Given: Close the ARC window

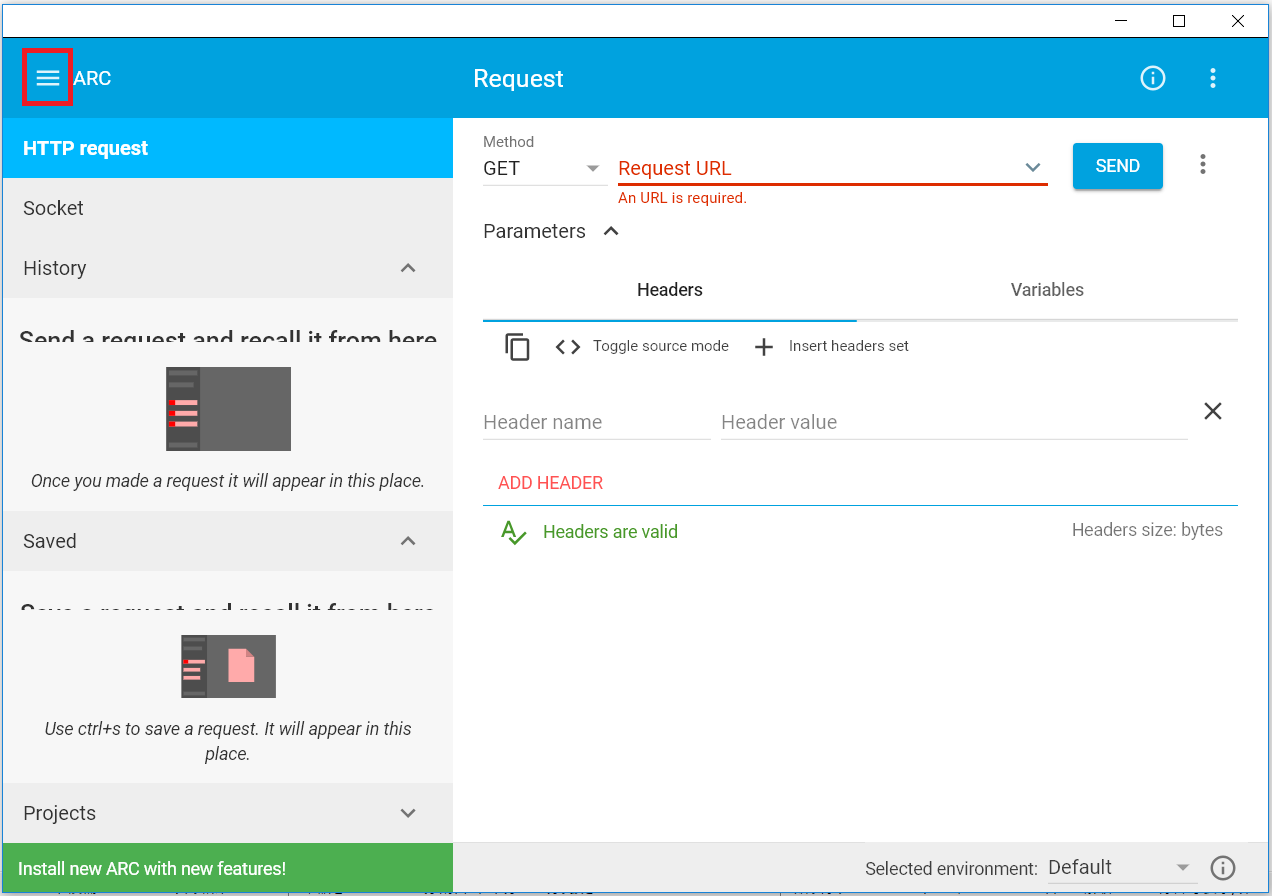Looking at the screenshot, I should pyautogui.click(x=1238, y=21).
